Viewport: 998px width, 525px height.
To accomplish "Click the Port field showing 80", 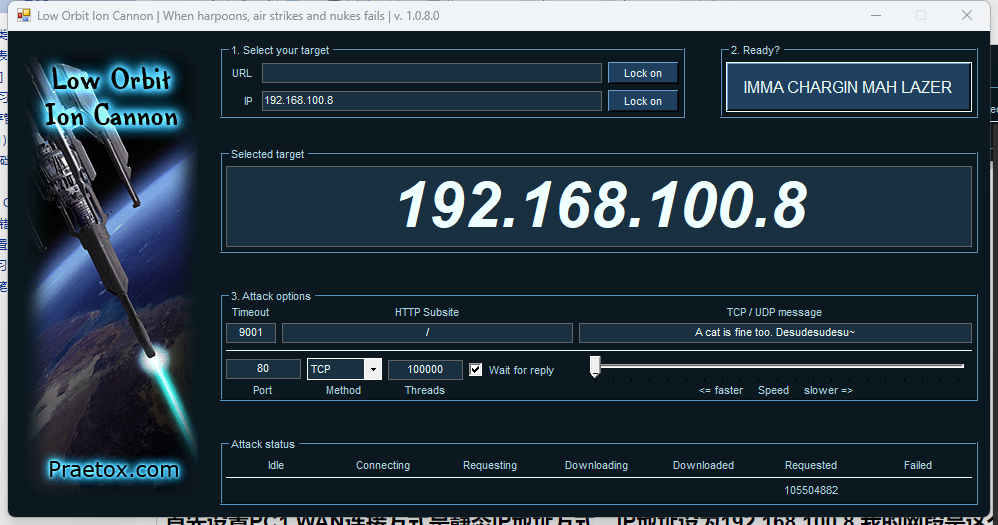I will click(x=263, y=368).
